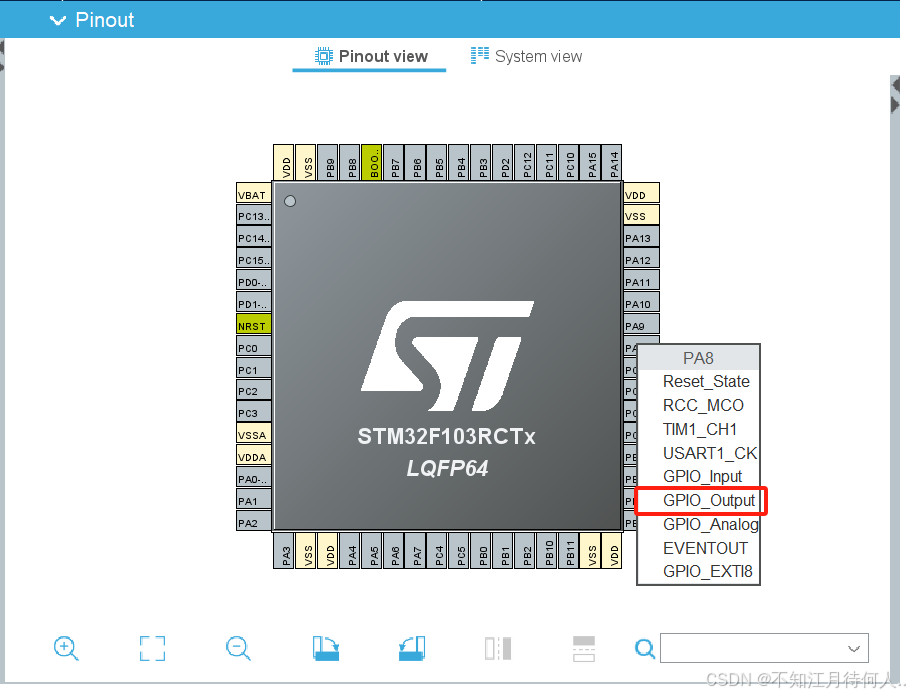
Task: Click the PB0 pin at bottom
Action: tap(481, 551)
